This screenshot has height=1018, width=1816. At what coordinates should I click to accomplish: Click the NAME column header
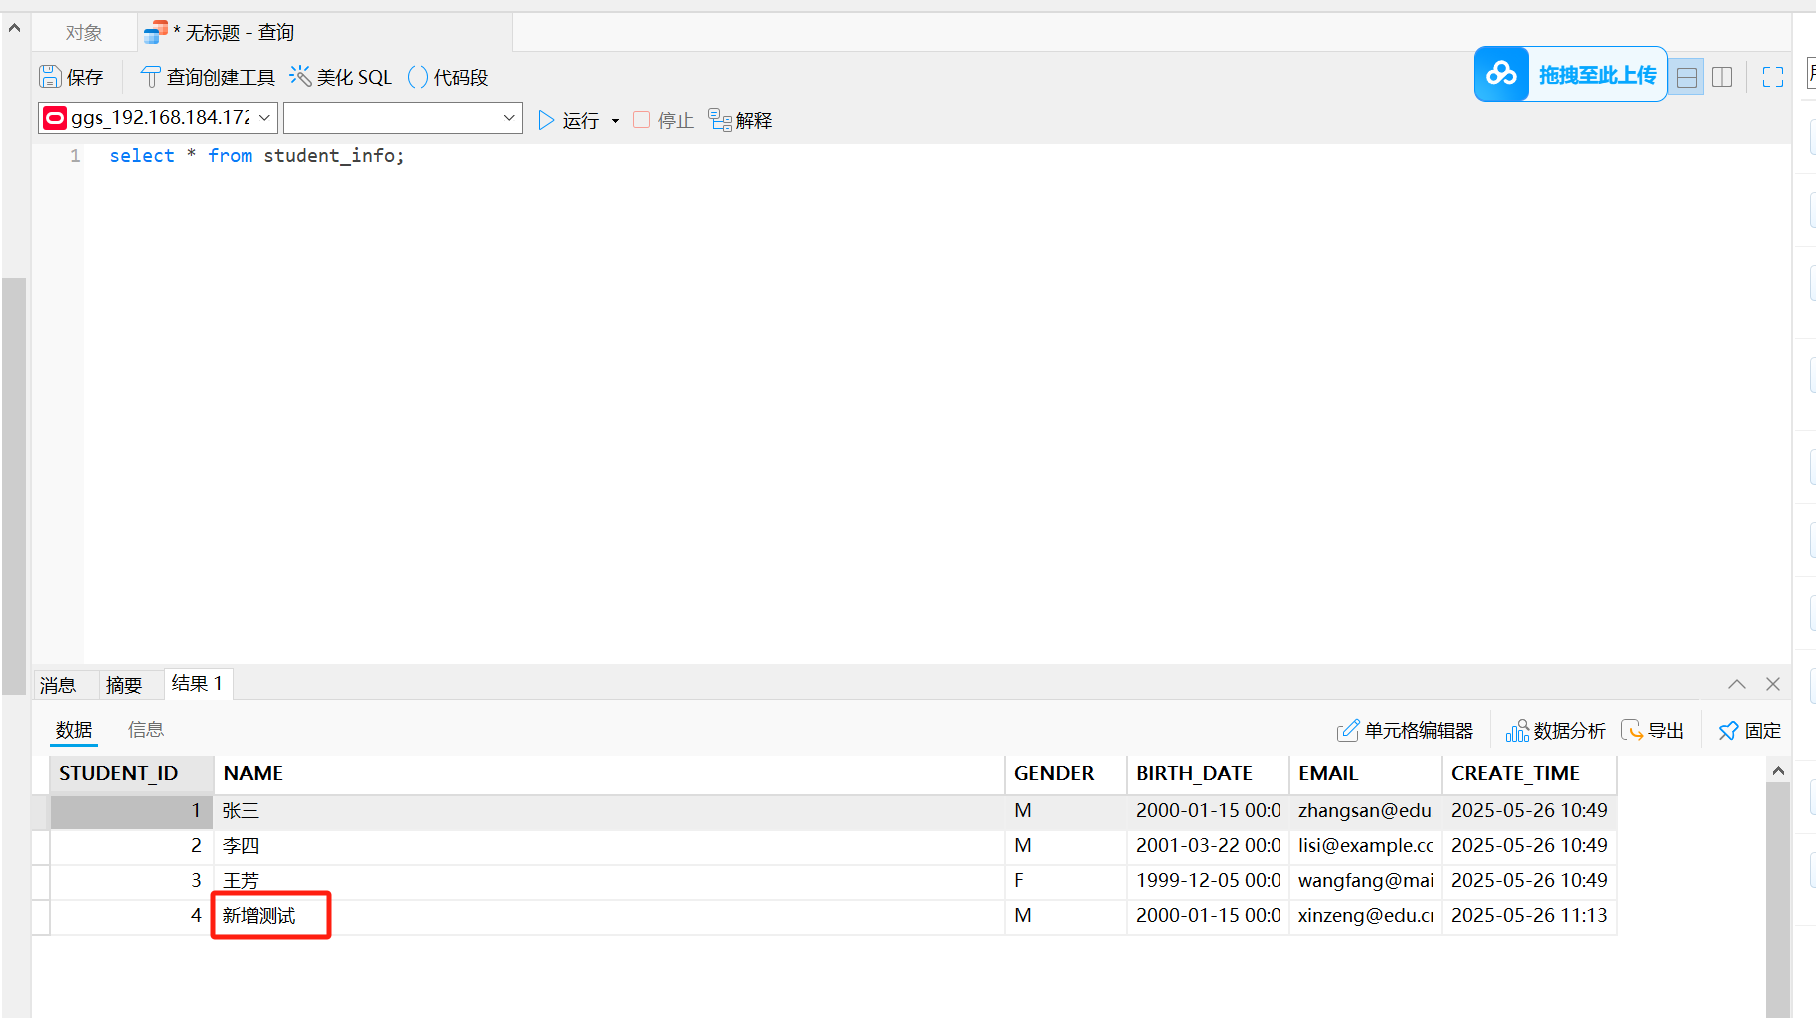[x=609, y=774]
